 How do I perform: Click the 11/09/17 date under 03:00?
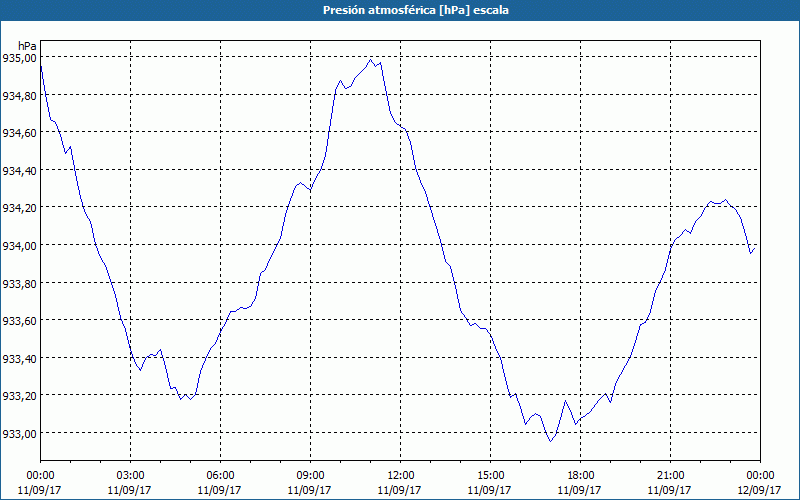coord(130,490)
